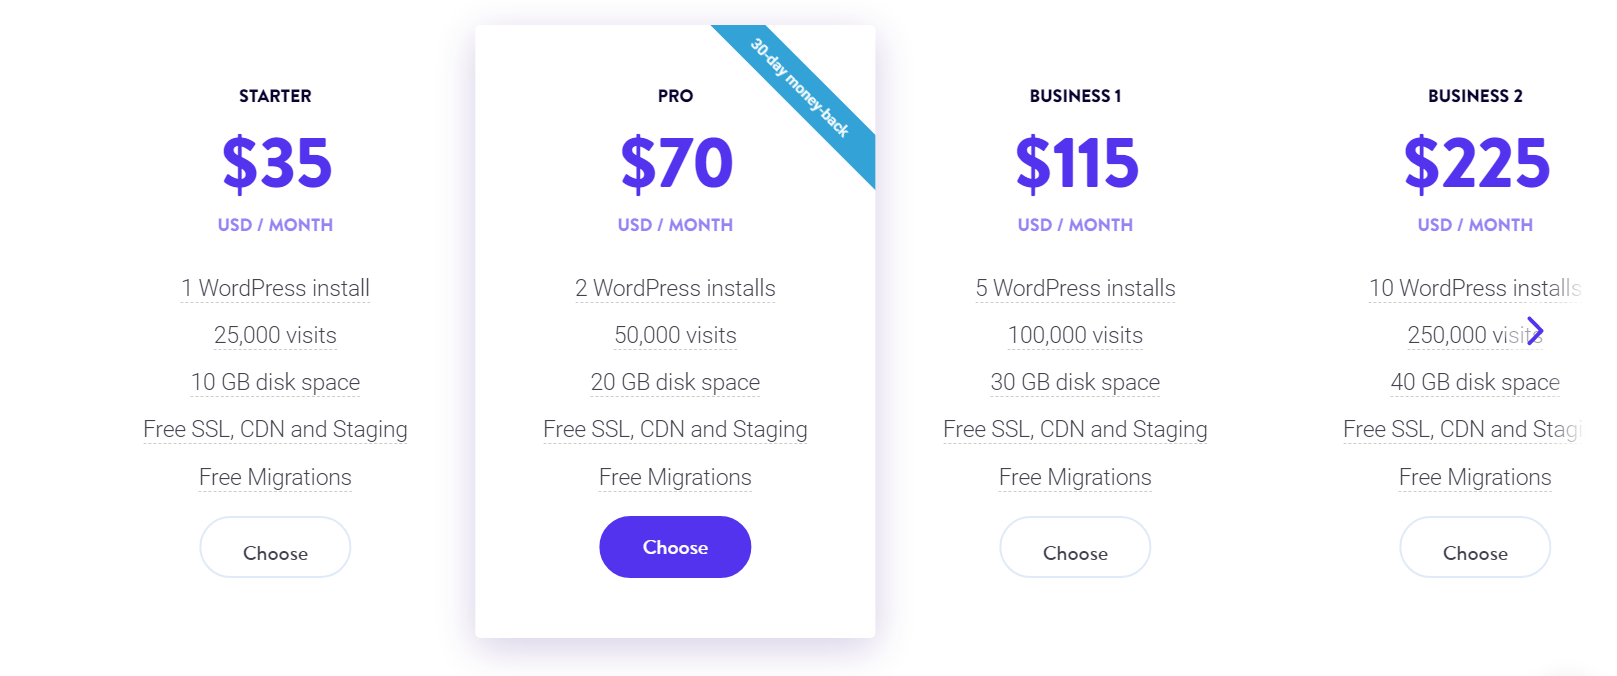
Task: Click the 25,000 visits link
Action: coord(275,335)
